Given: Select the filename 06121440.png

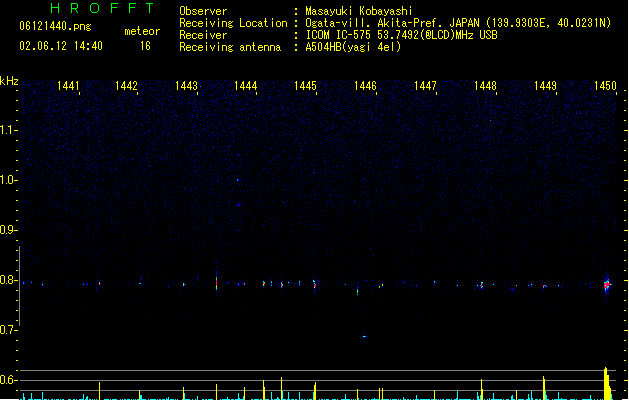Looking at the screenshot, I should [x=55, y=26].
